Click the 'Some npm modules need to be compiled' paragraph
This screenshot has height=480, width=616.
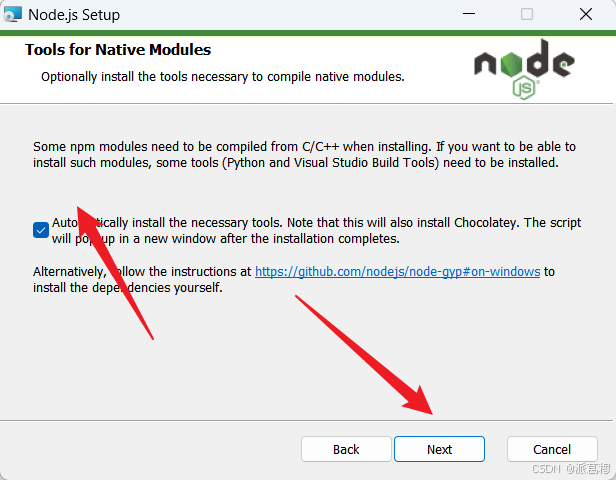(304, 154)
